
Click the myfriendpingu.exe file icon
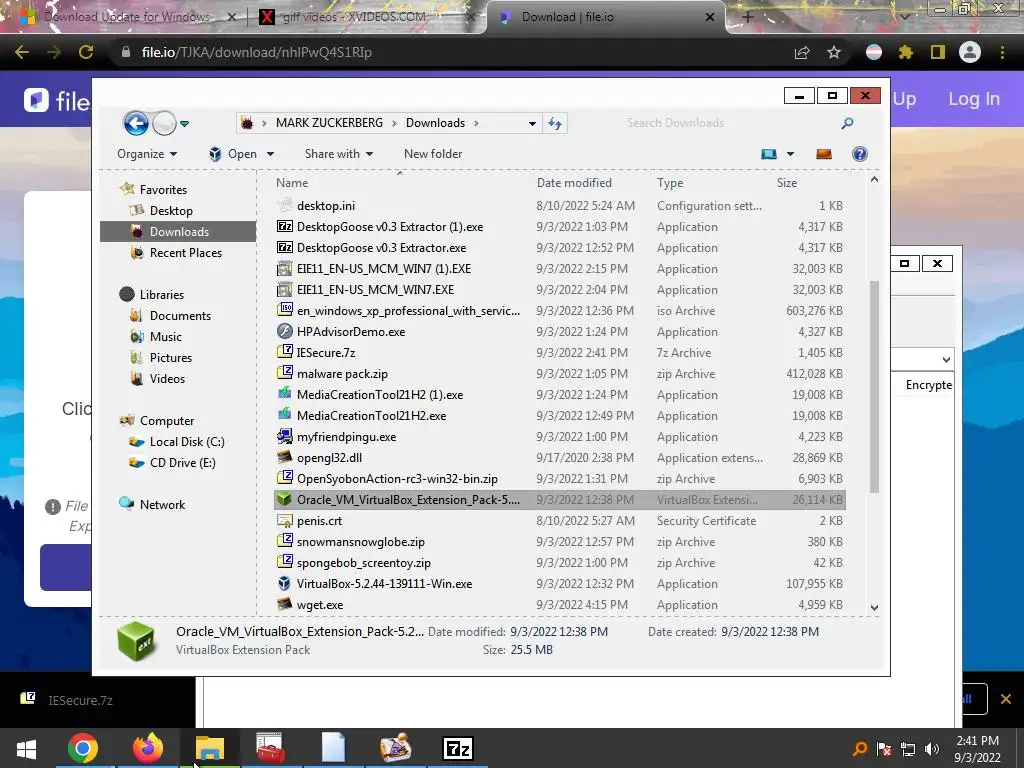(x=285, y=436)
